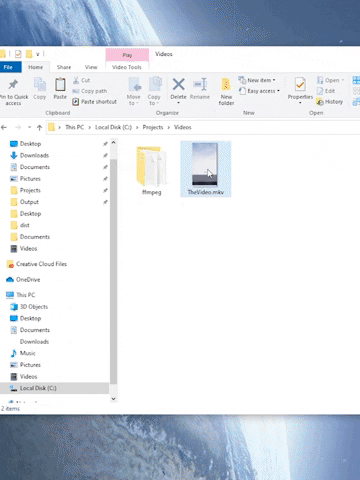The width and height of the screenshot is (360, 480).
Task: Click the Move to icon
Action: pos(134,85)
